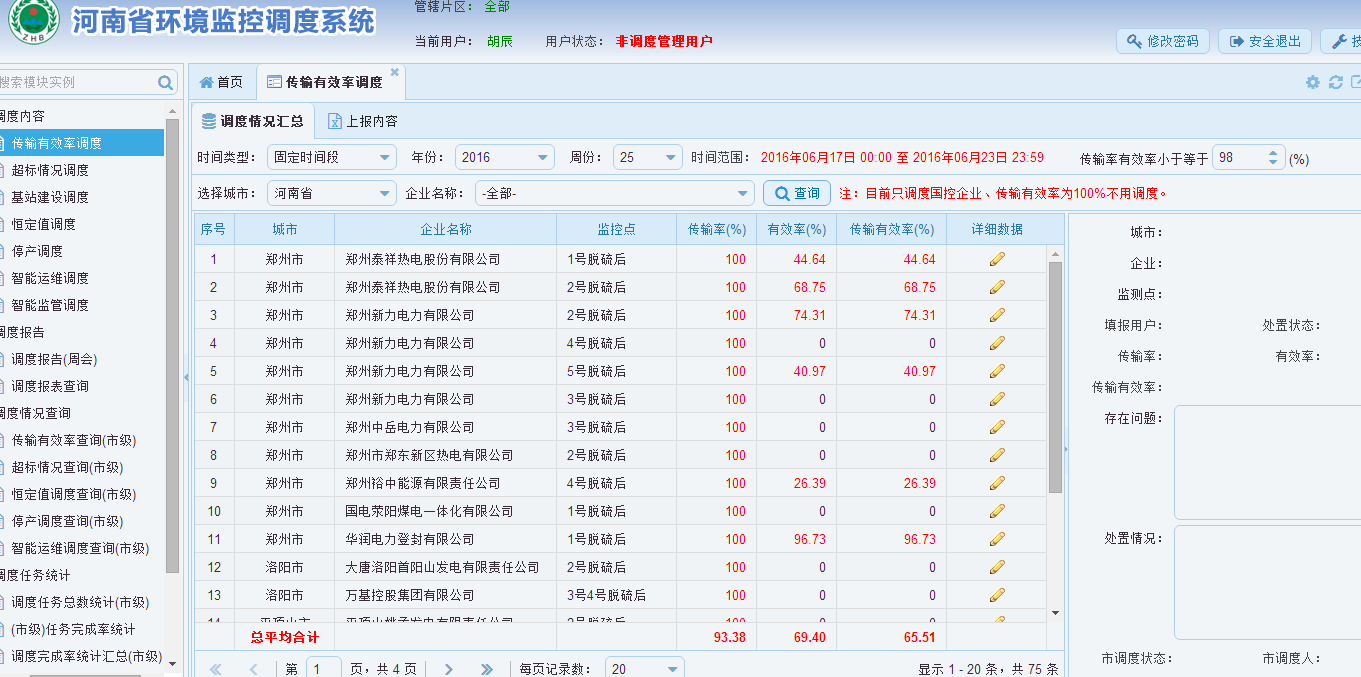Switch to the 首页 tab
This screenshot has width=1361, height=677.
pos(221,83)
